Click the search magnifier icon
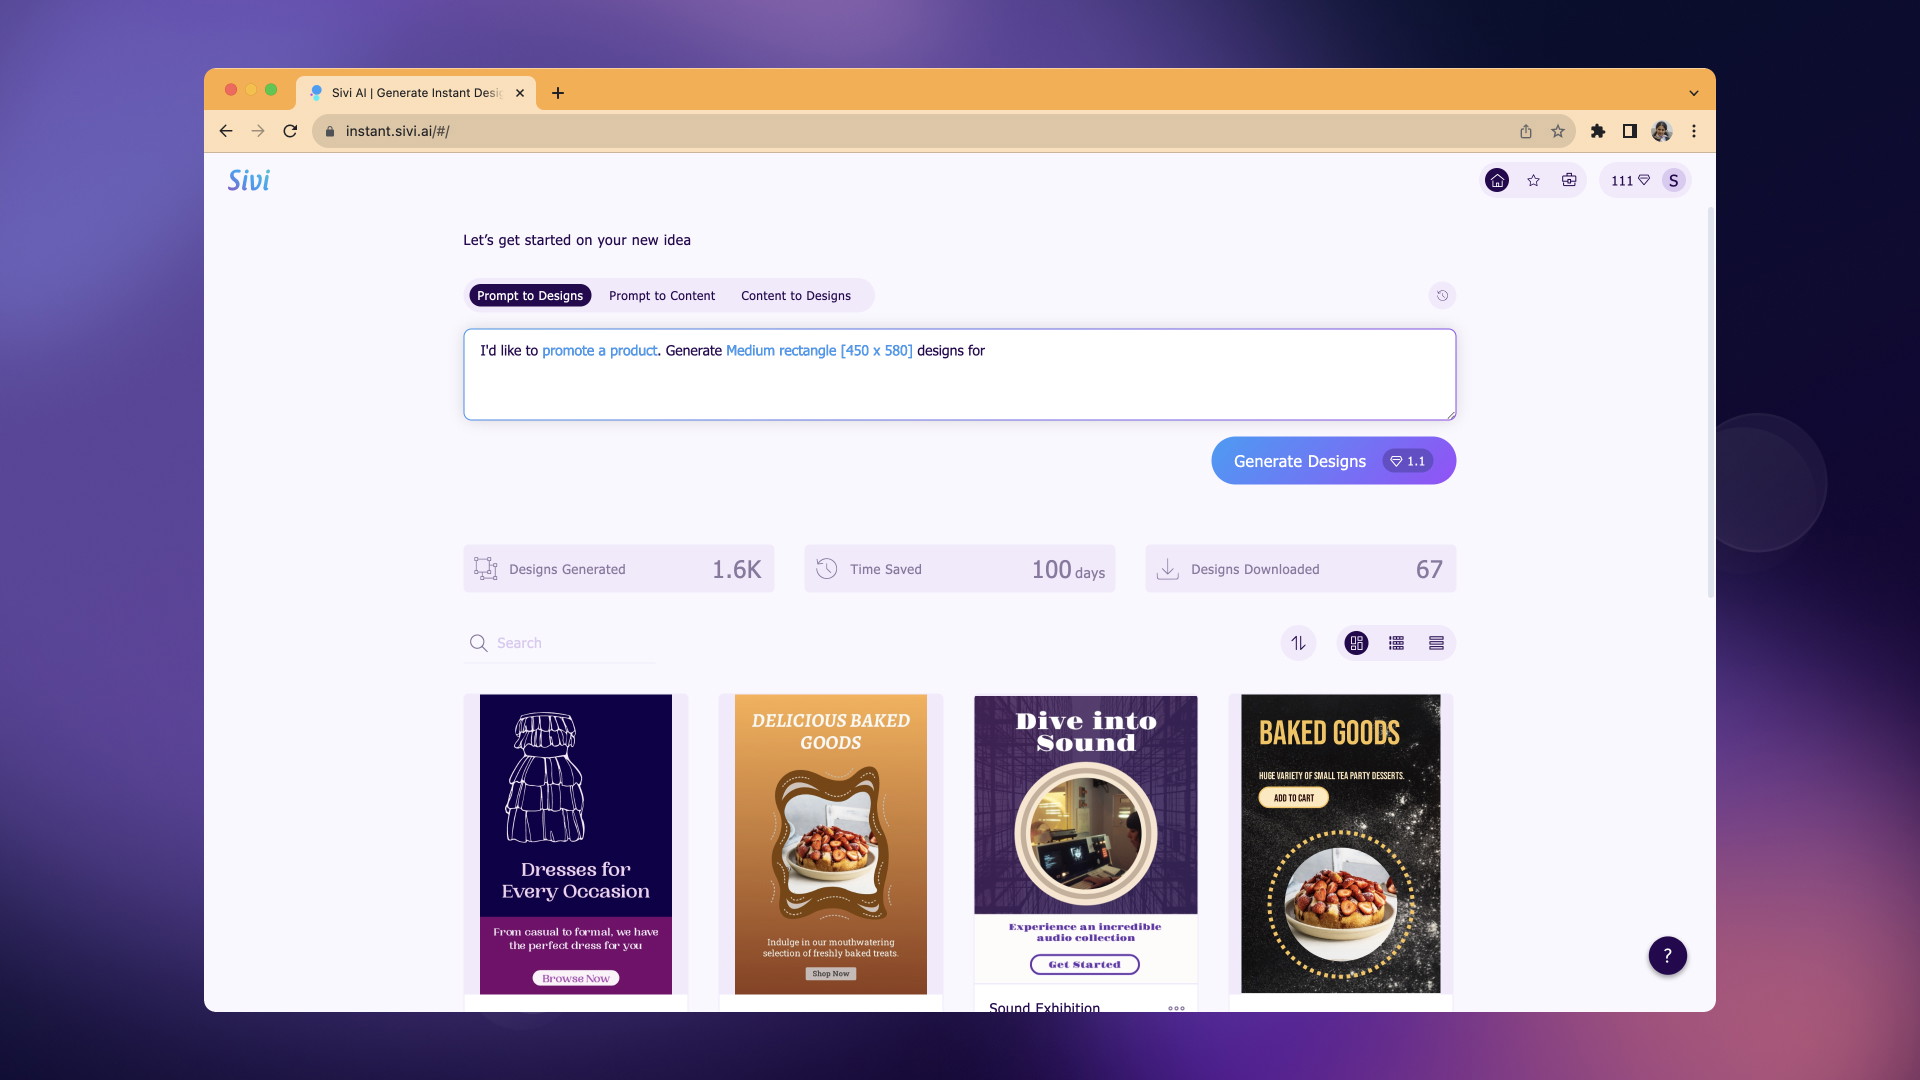The width and height of the screenshot is (1920, 1080). pos(477,642)
